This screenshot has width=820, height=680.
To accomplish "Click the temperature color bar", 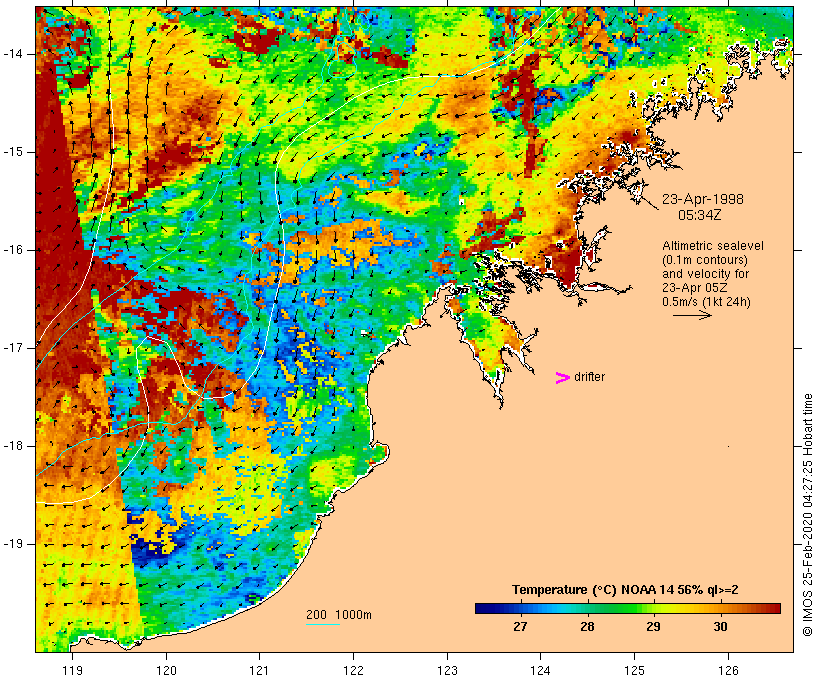I will coord(628,608).
